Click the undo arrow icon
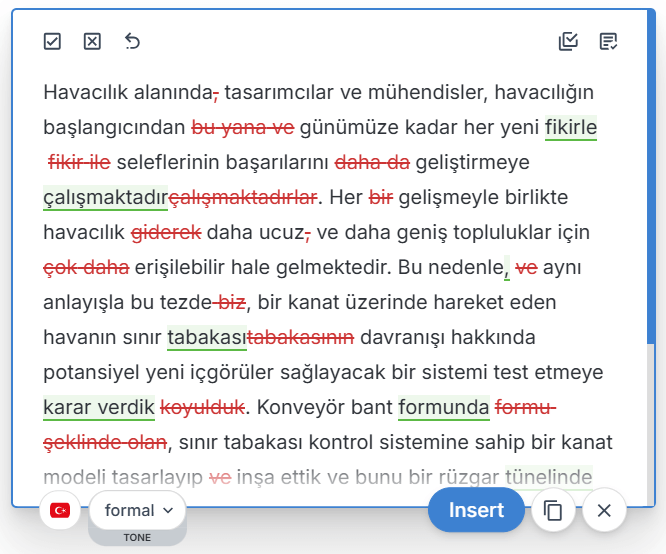Image resolution: width=666 pixels, height=554 pixels. click(x=132, y=41)
